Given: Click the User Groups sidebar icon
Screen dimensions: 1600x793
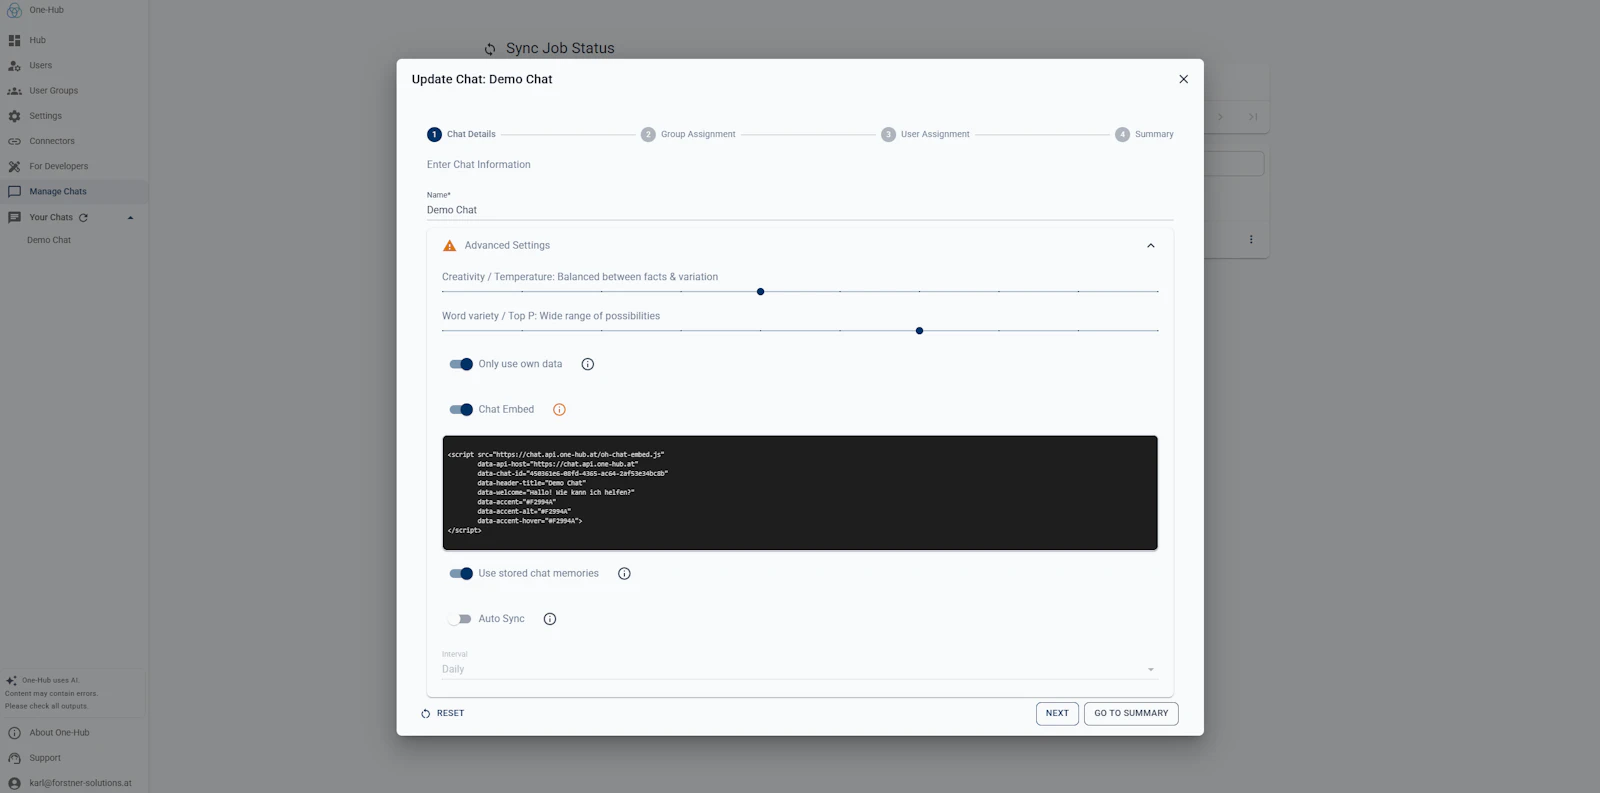Looking at the screenshot, I should coord(14,91).
